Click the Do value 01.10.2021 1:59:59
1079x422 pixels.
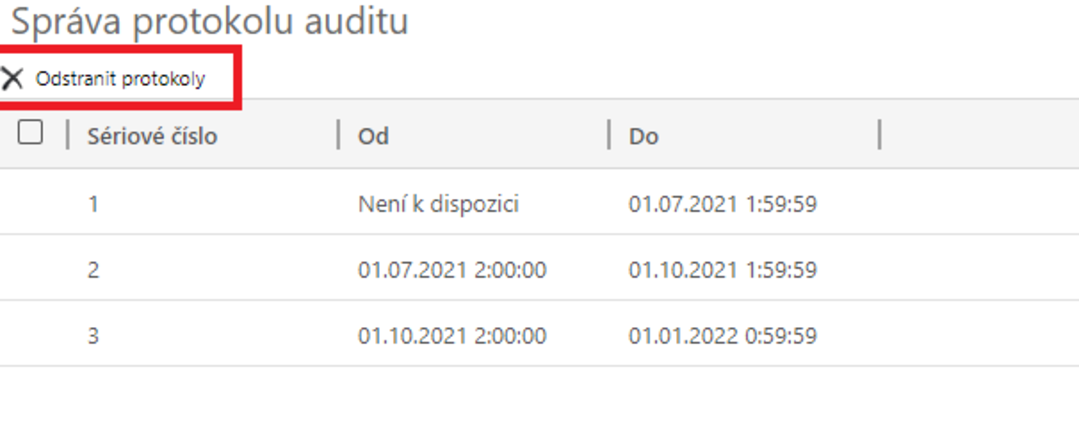723,270
